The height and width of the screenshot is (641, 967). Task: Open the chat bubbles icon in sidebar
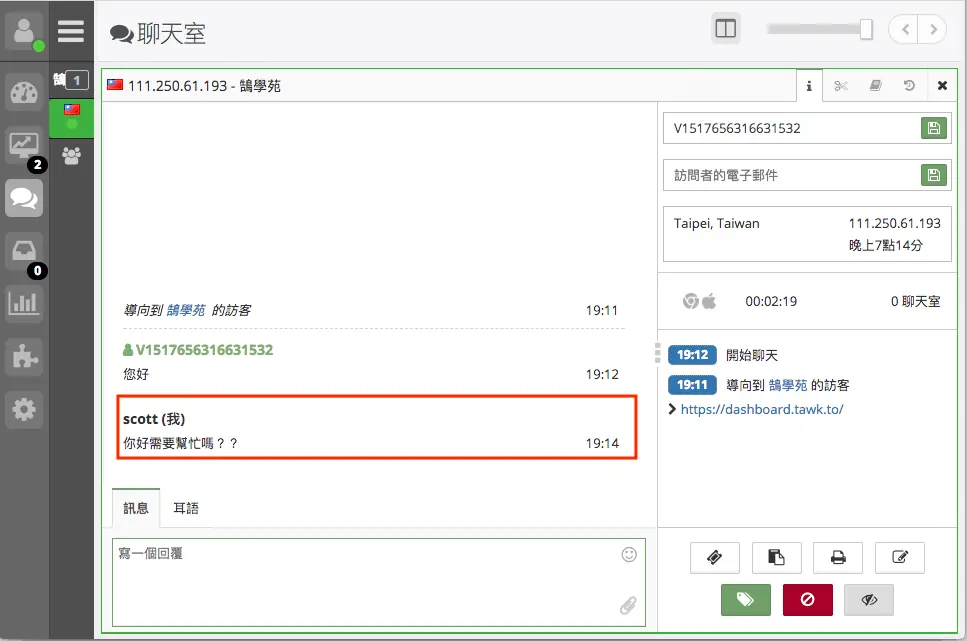pyautogui.click(x=24, y=198)
